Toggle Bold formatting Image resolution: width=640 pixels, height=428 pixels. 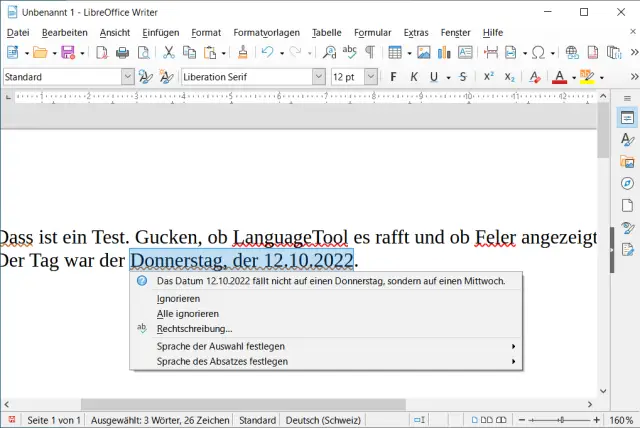(394, 77)
